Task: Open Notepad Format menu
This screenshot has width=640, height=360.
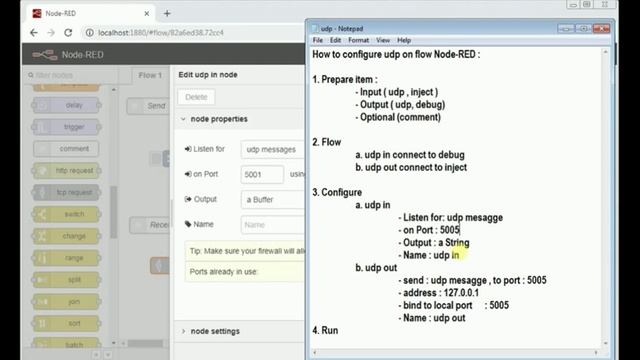Action: coord(358,40)
